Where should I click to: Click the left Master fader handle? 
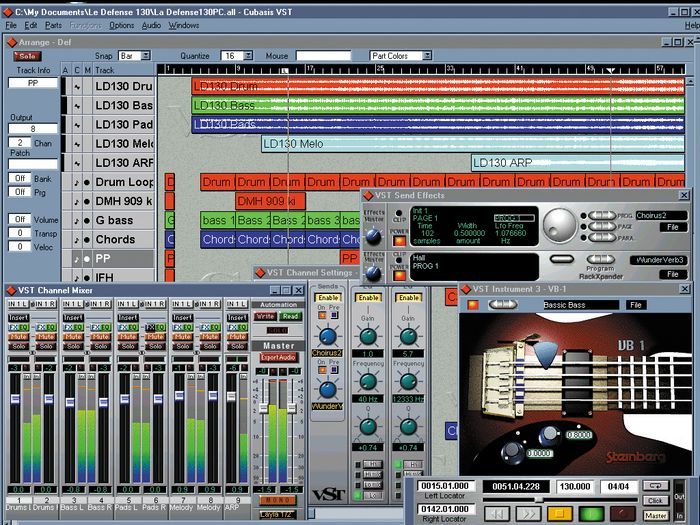click(263, 408)
